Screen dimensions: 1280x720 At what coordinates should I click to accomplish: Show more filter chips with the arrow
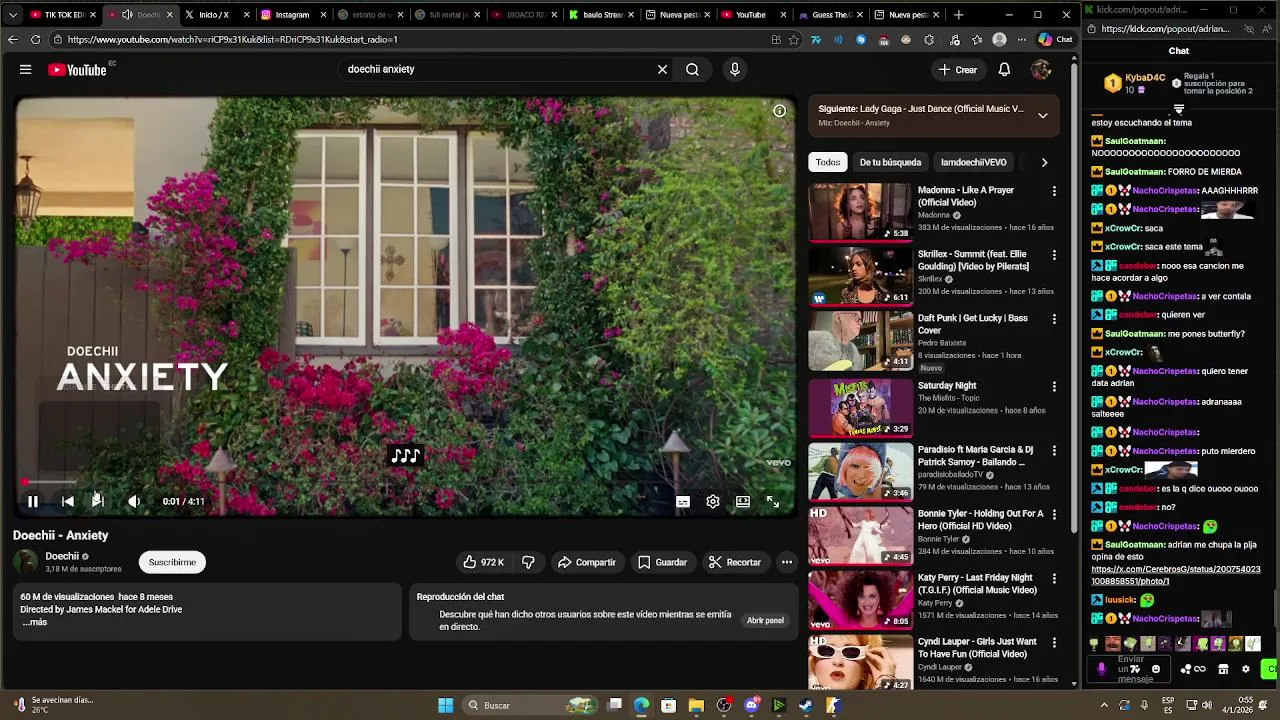coord(1044,163)
